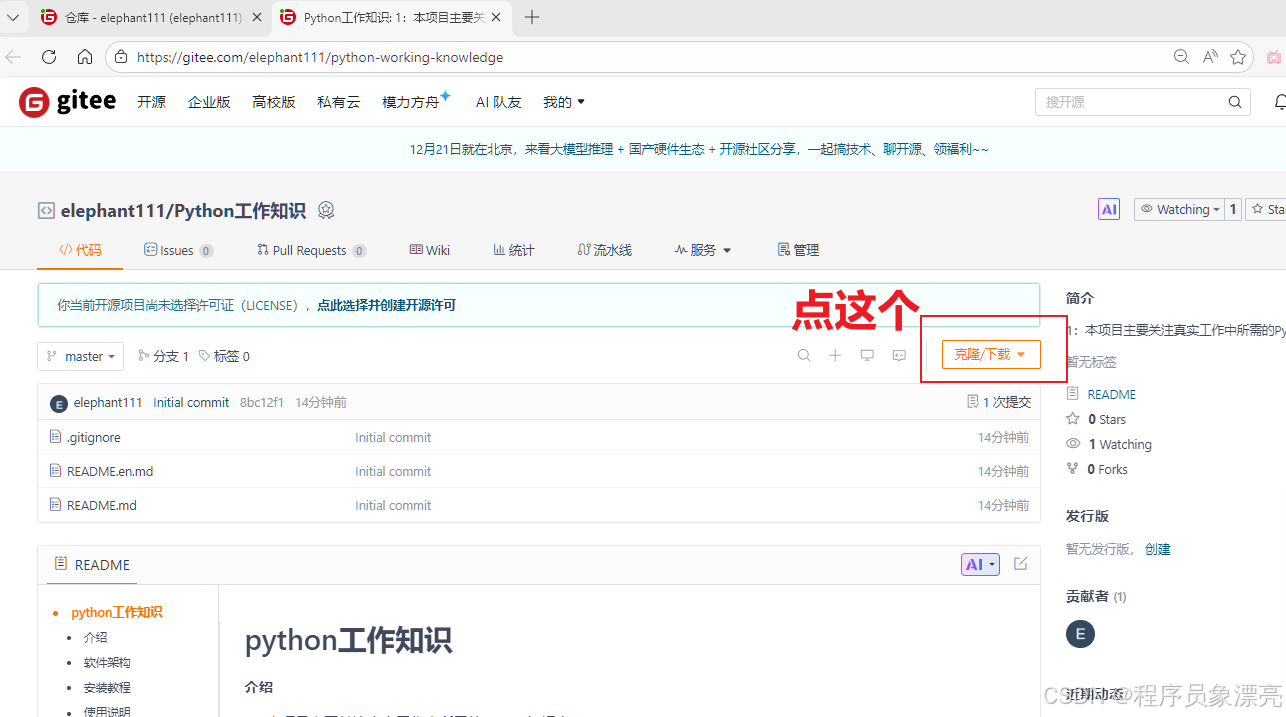Click the AI badge near Watching
Image resolution: width=1286 pixels, height=717 pixels.
click(x=1109, y=209)
